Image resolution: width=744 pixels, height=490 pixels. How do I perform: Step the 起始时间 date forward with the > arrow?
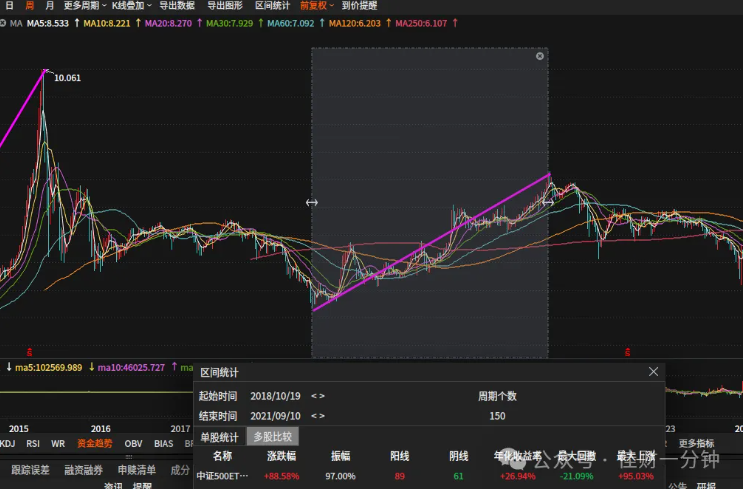tap(322, 396)
